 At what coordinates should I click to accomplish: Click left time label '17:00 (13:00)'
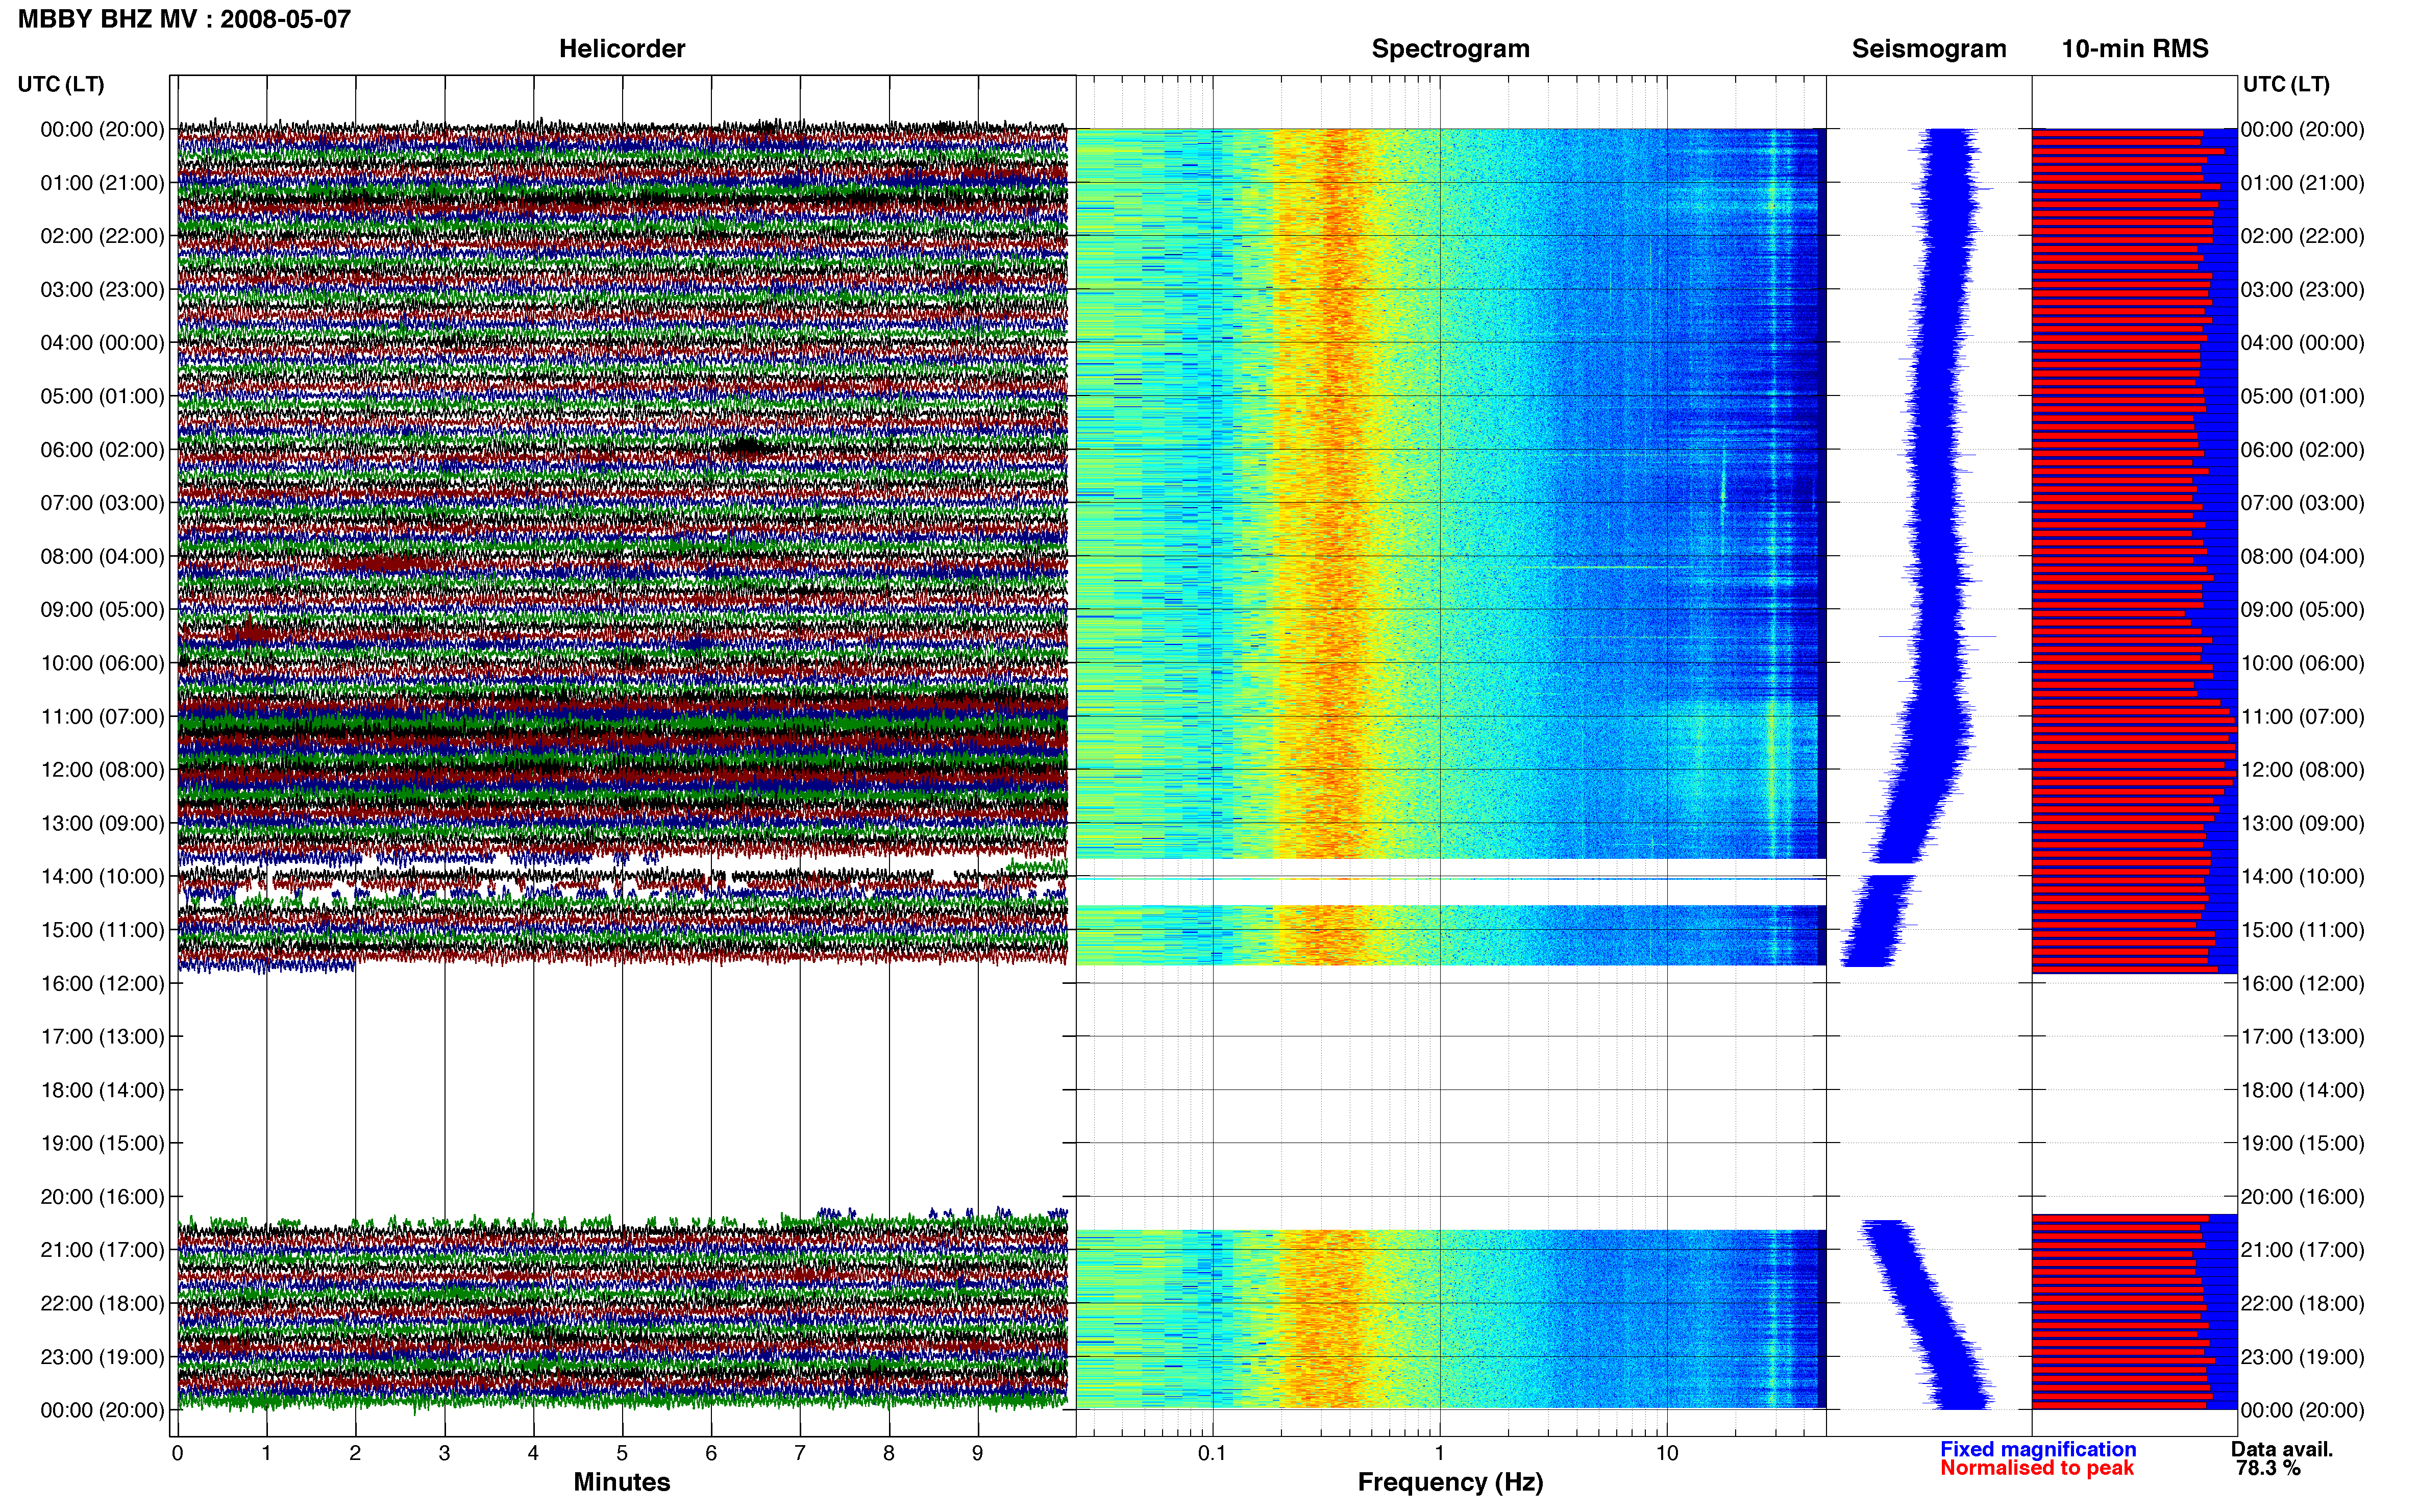coord(102,1037)
